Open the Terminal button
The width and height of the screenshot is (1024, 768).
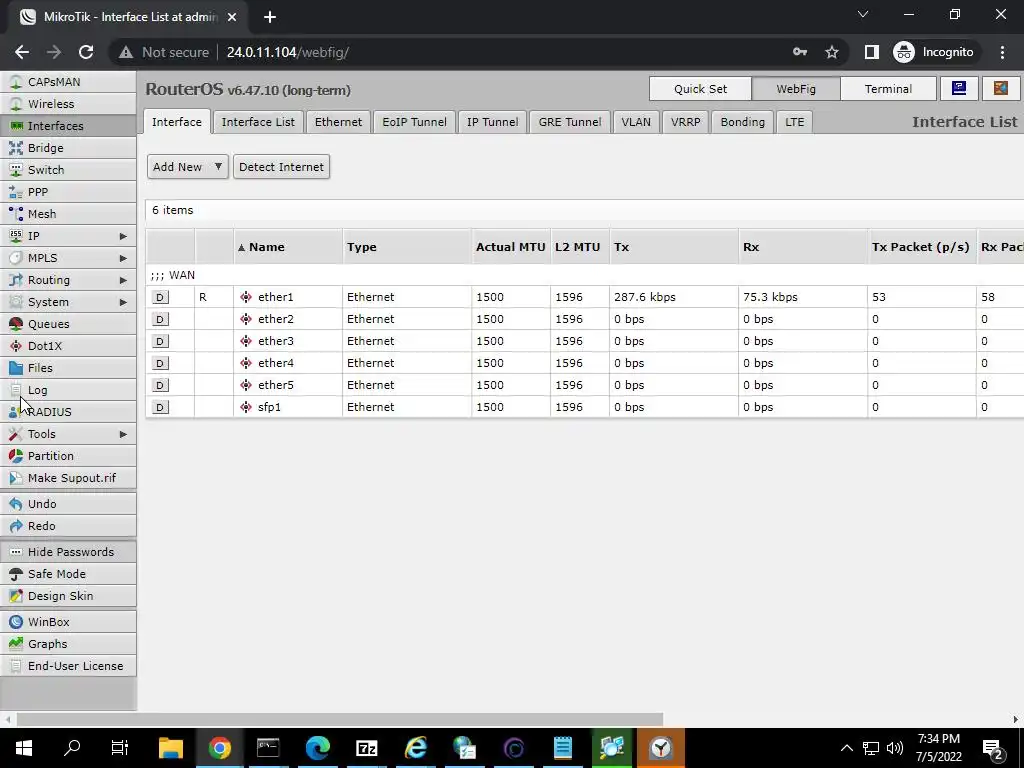click(888, 89)
